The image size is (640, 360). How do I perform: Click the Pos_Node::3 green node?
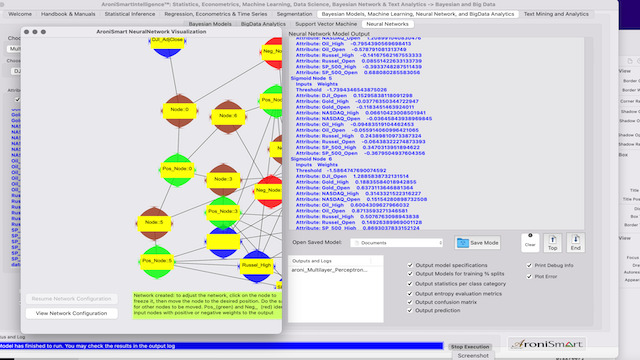[223, 212]
